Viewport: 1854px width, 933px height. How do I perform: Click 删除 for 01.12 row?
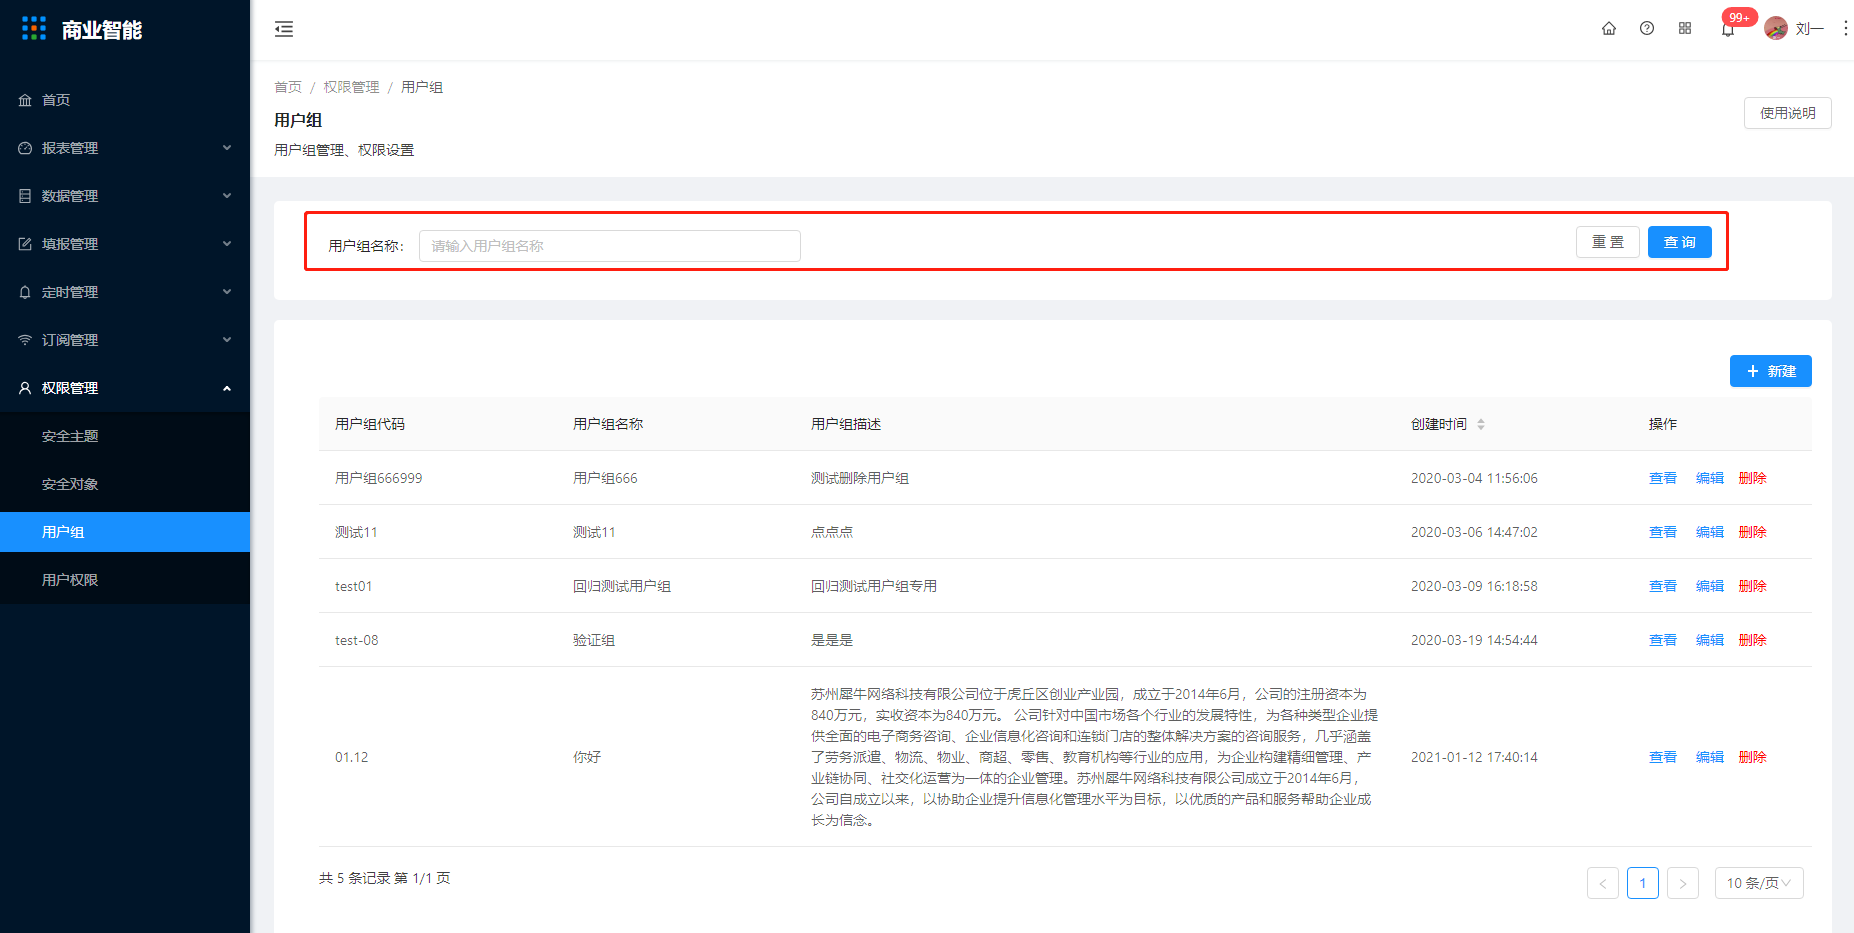pyautogui.click(x=1752, y=757)
